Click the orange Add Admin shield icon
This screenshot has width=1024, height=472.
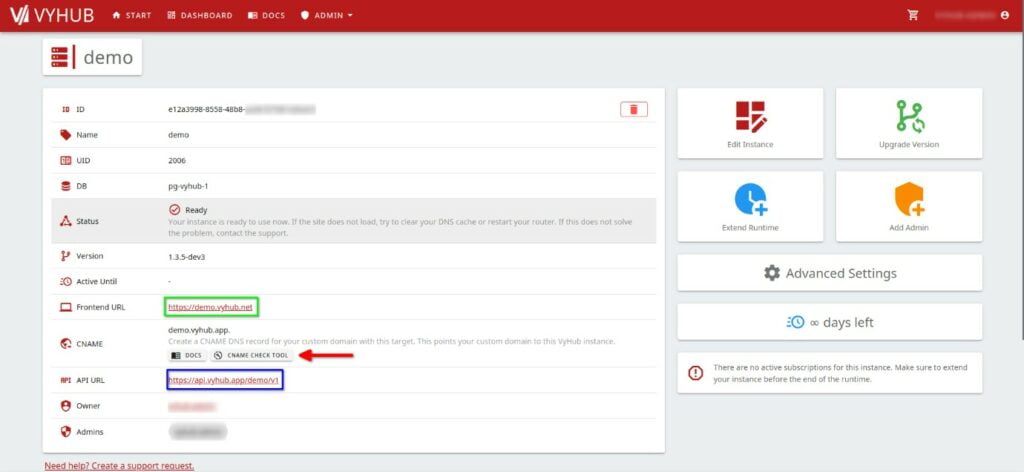[x=909, y=200]
